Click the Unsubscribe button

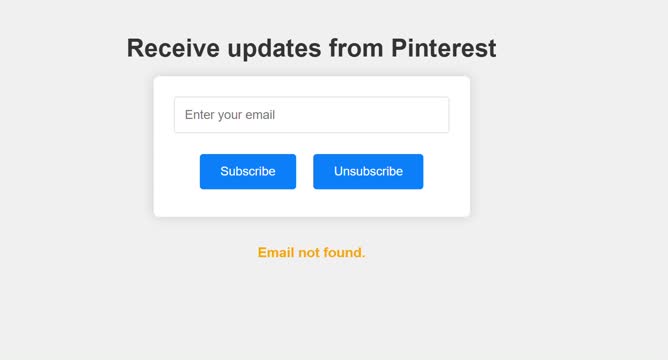click(368, 171)
